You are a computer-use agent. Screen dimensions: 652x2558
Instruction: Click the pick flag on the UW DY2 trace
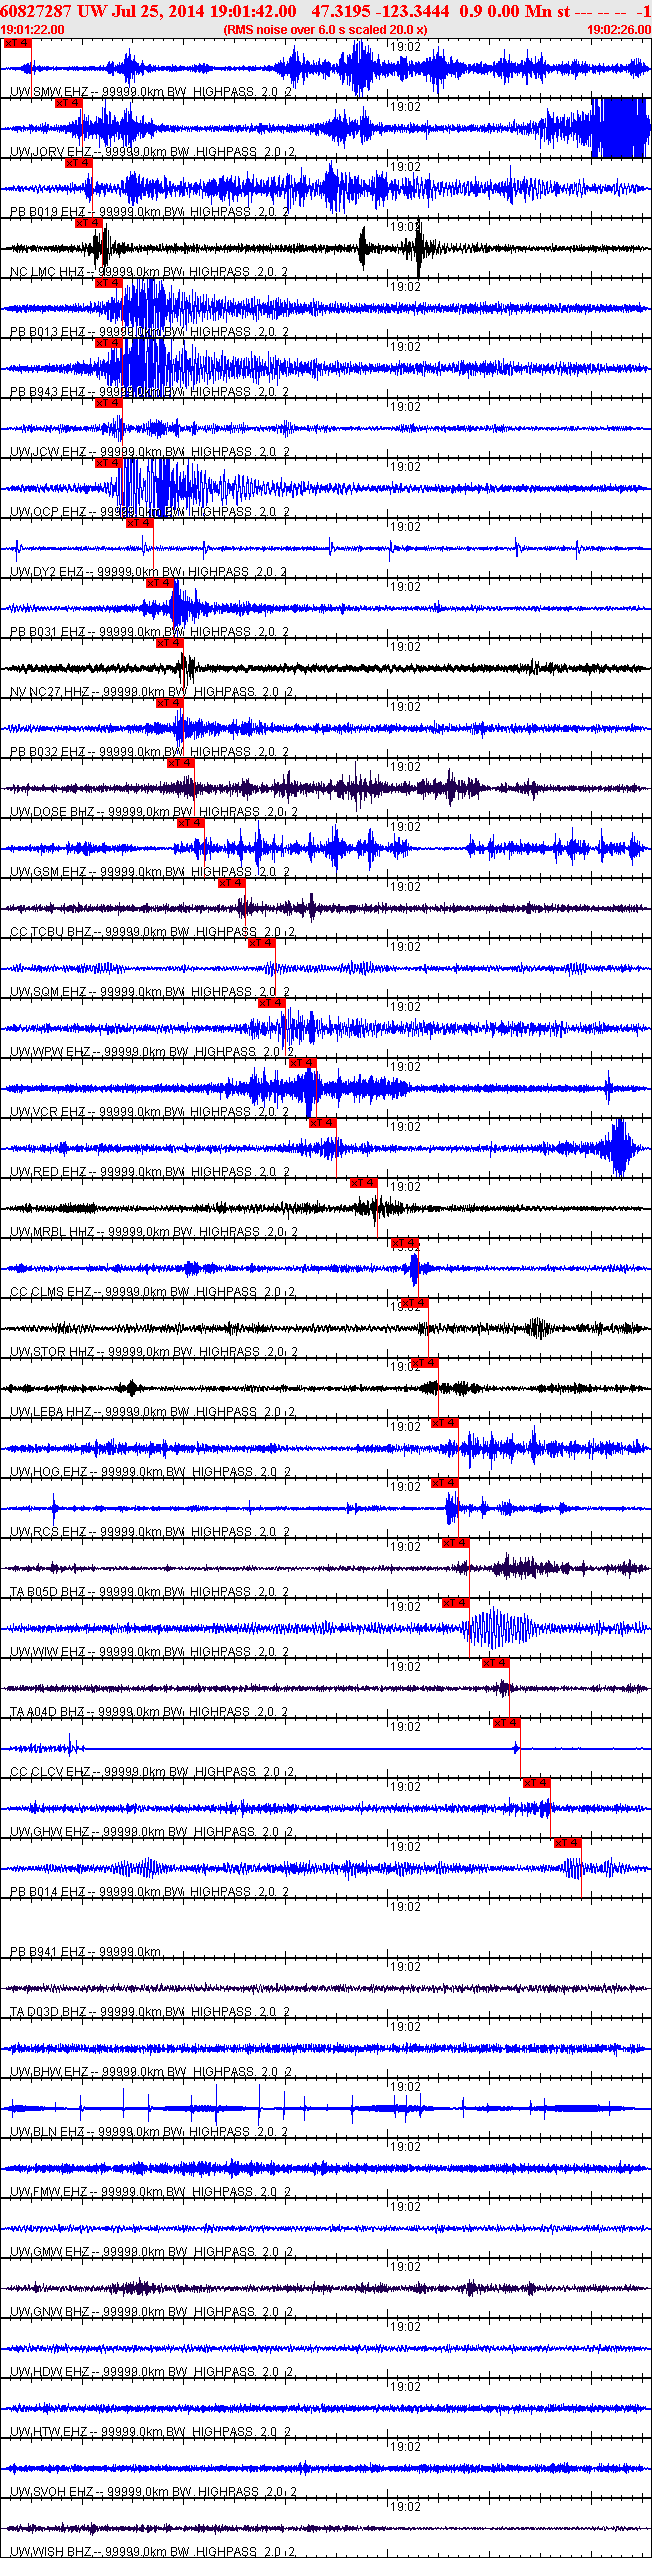click(x=139, y=523)
